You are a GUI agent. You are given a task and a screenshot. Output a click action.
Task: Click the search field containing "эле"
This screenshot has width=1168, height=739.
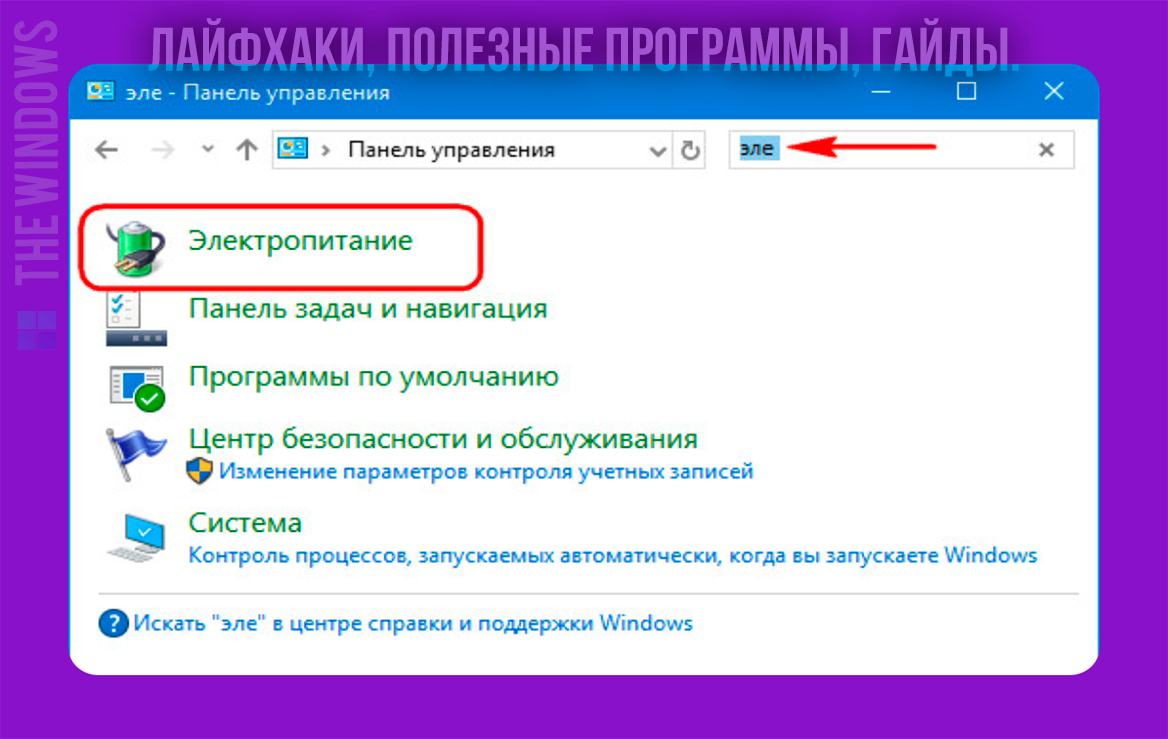coord(901,150)
